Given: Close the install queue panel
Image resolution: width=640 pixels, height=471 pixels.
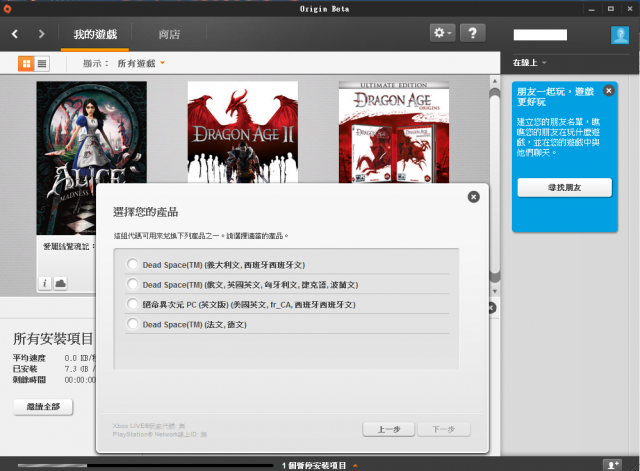Looking at the screenshot, I should pos(492,308).
